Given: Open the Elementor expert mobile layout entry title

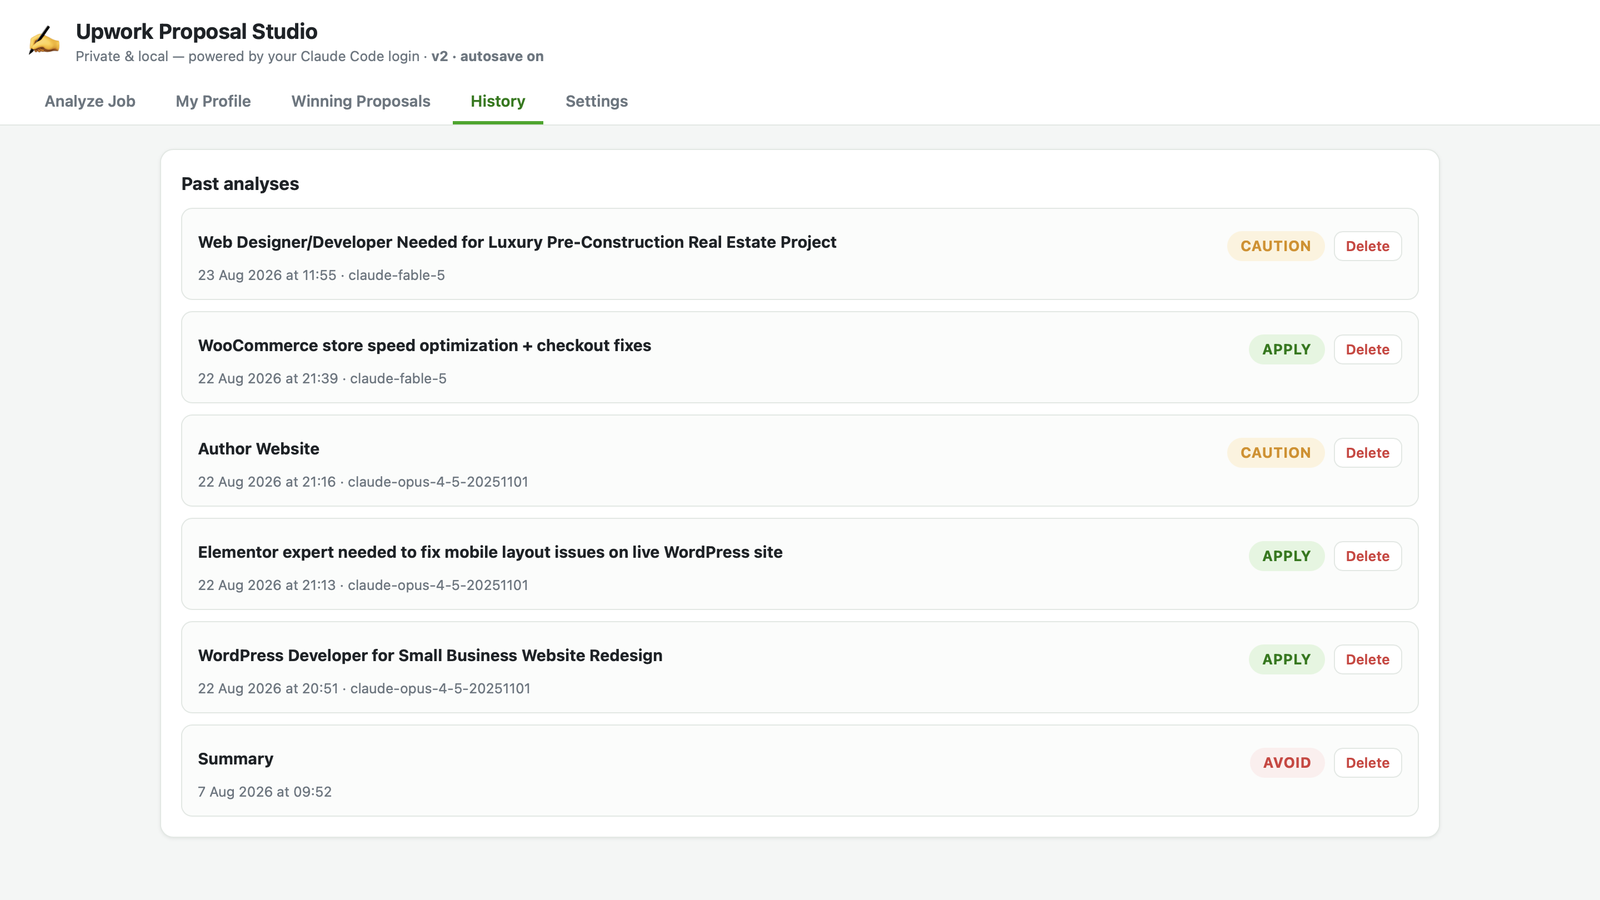Looking at the screenshot, I should tap(490, 552).
